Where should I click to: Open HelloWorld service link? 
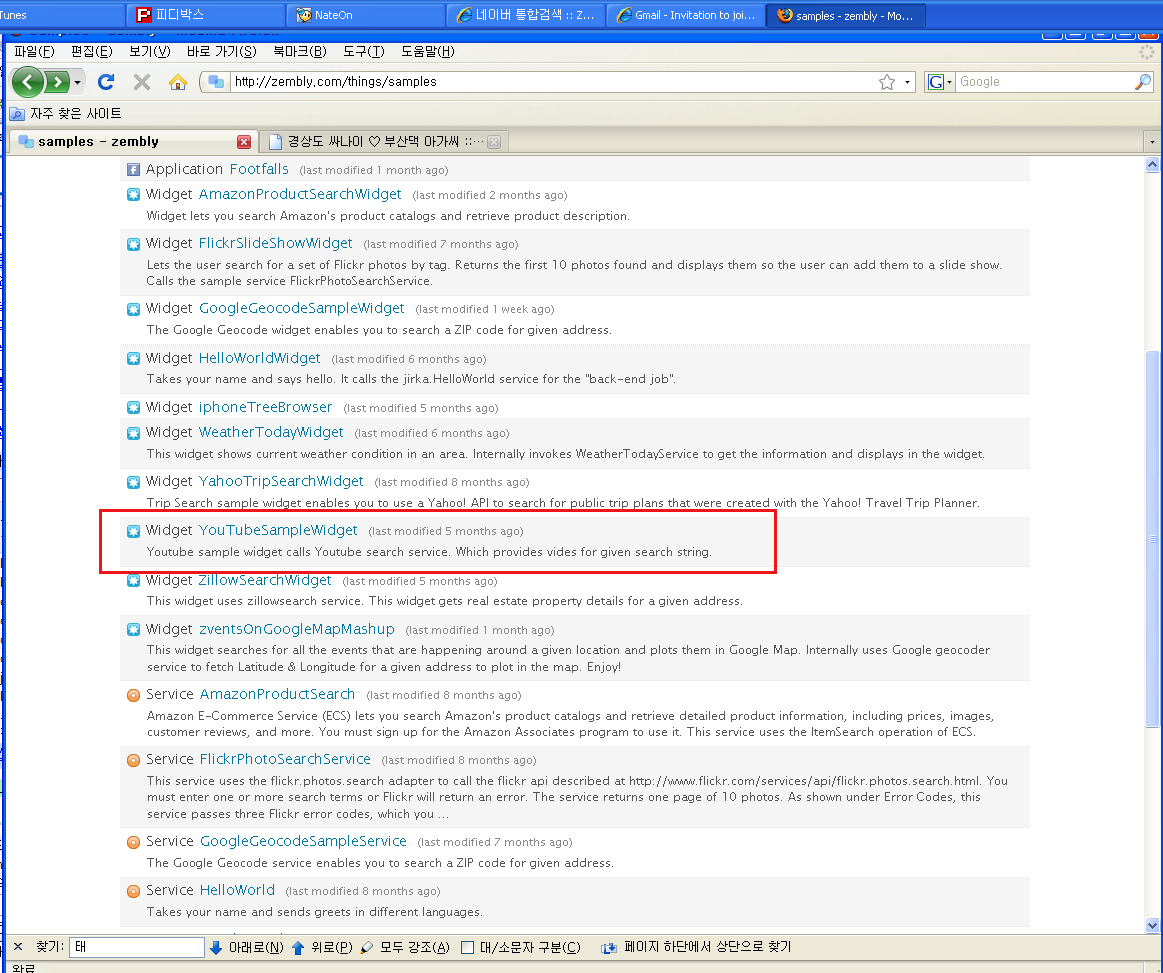tap(237, 890)
